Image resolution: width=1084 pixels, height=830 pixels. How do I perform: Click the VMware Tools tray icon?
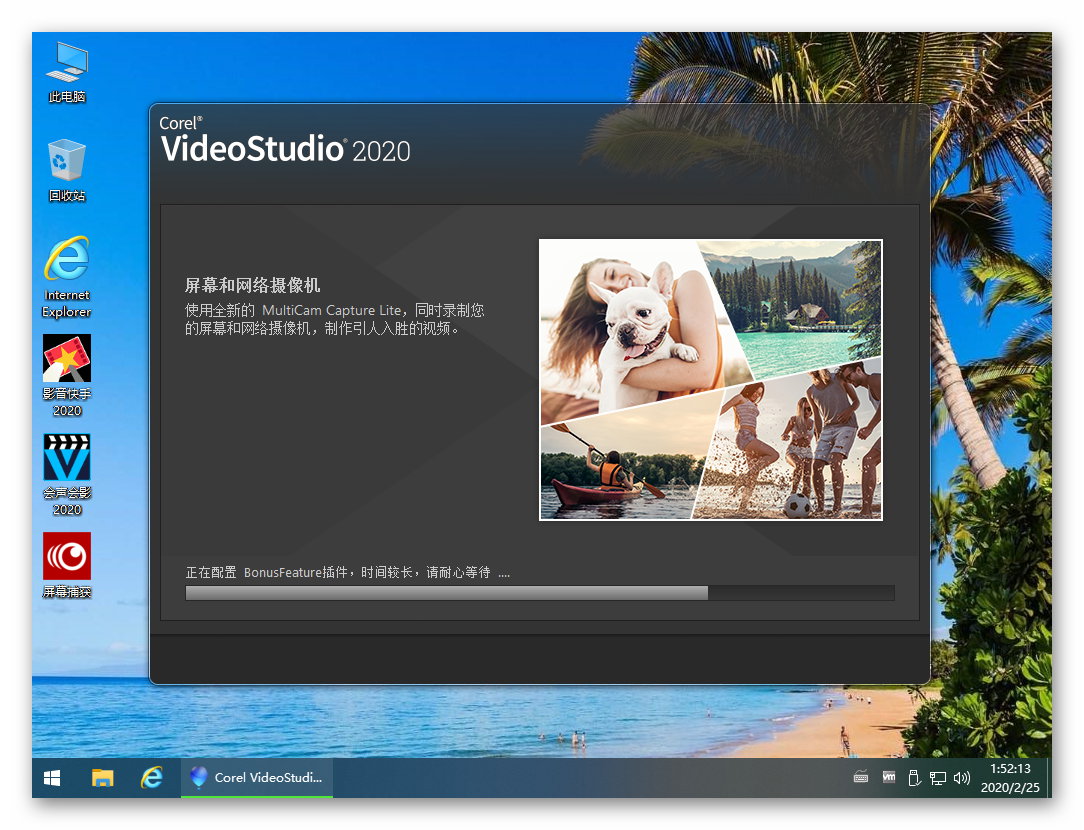[x=889, y=777]
